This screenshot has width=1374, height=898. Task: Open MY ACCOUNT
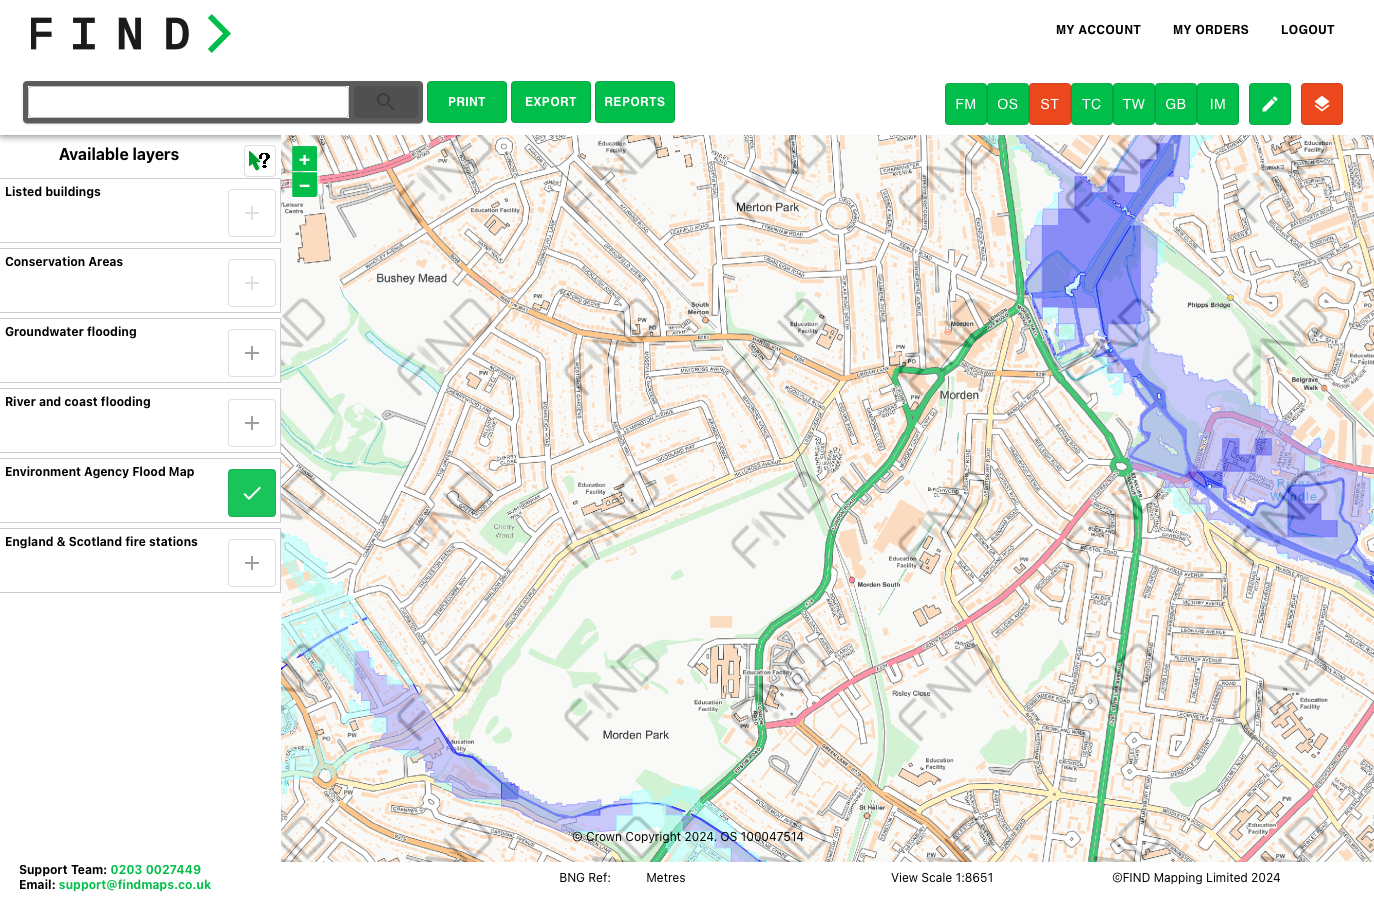tap(1097, 30)
